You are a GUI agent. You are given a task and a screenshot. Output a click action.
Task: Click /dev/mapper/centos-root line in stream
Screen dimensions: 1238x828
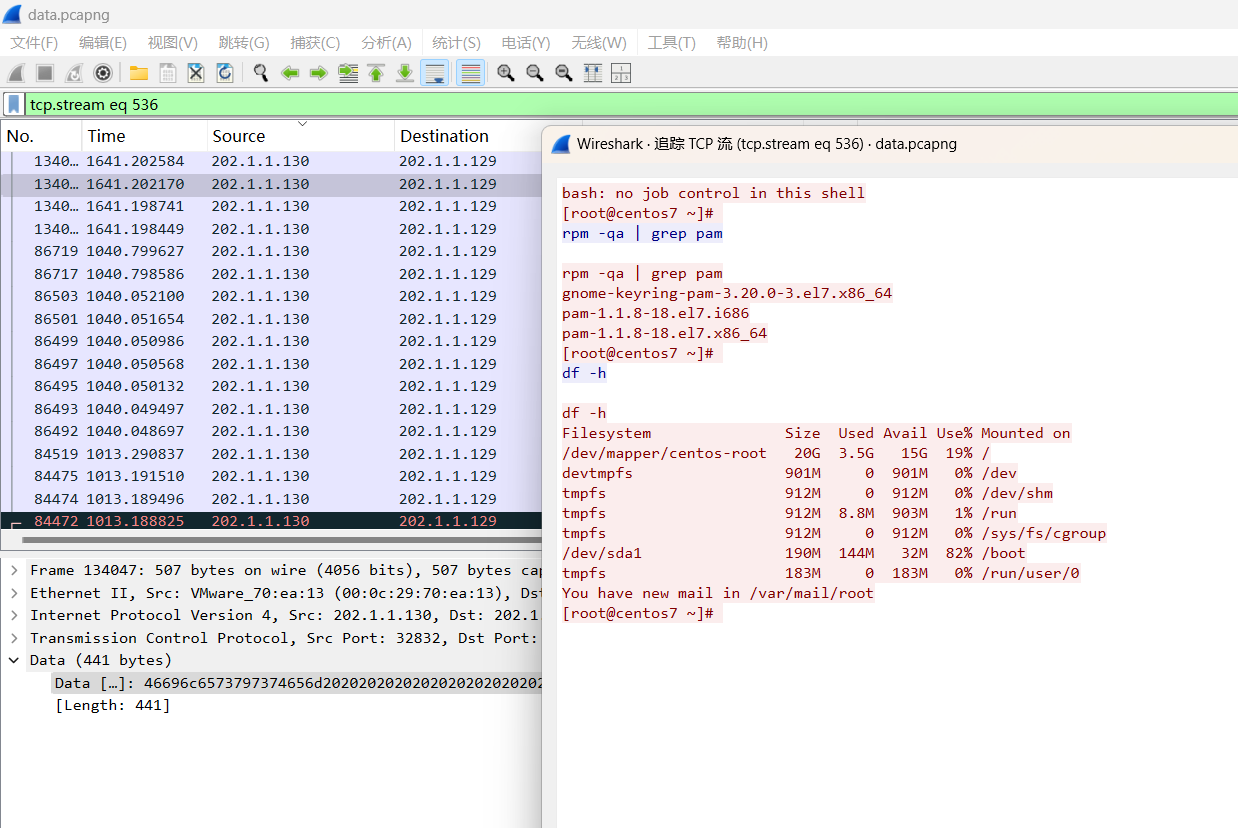point(776,453)
